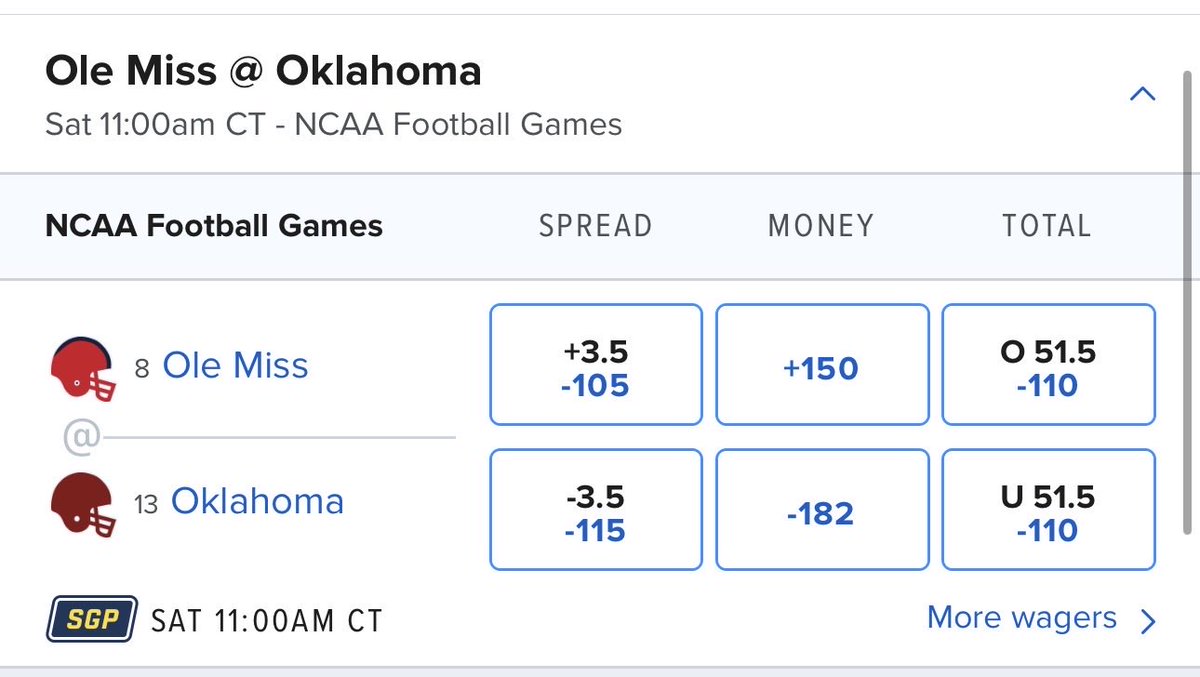Open the Ole Miss team link
The height and width of the screenshot is (677, 1200).
(x=235, y=366)
